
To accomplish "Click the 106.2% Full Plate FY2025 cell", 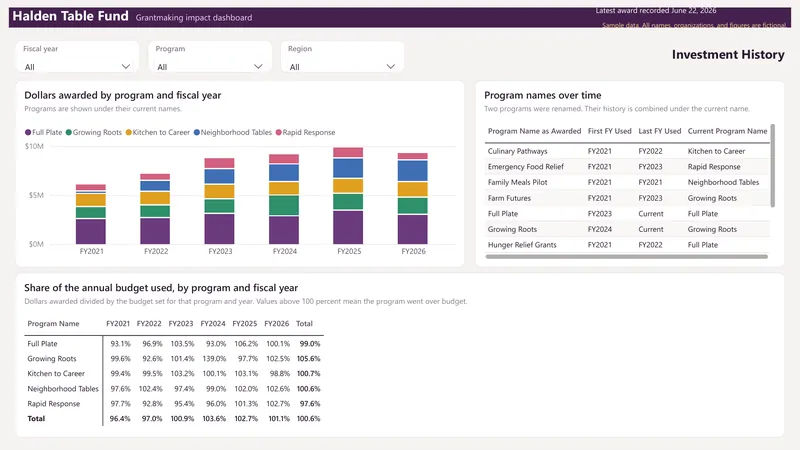I will pos(246,344).
